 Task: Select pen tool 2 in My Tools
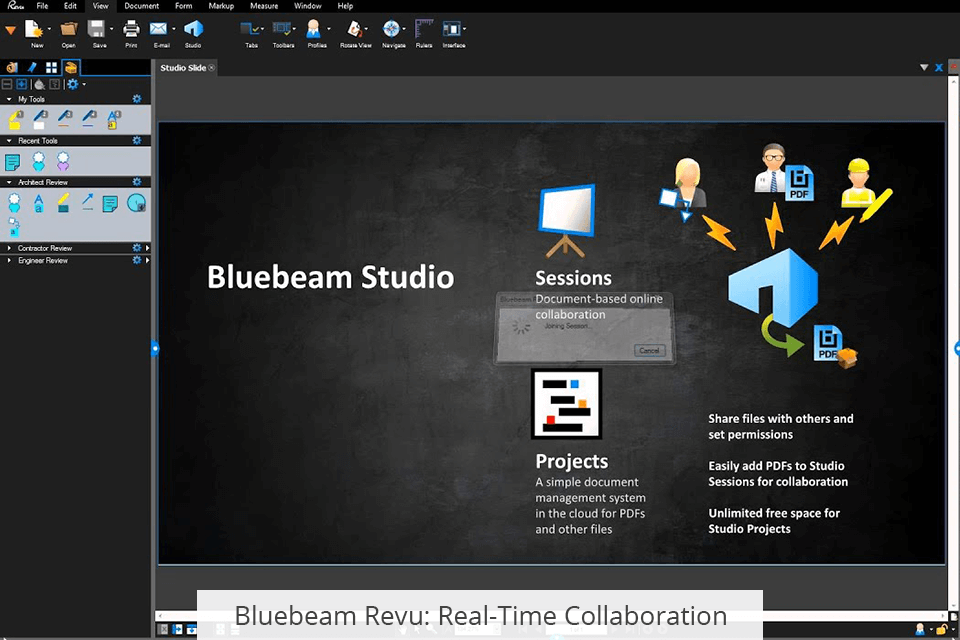click(40, 119)
